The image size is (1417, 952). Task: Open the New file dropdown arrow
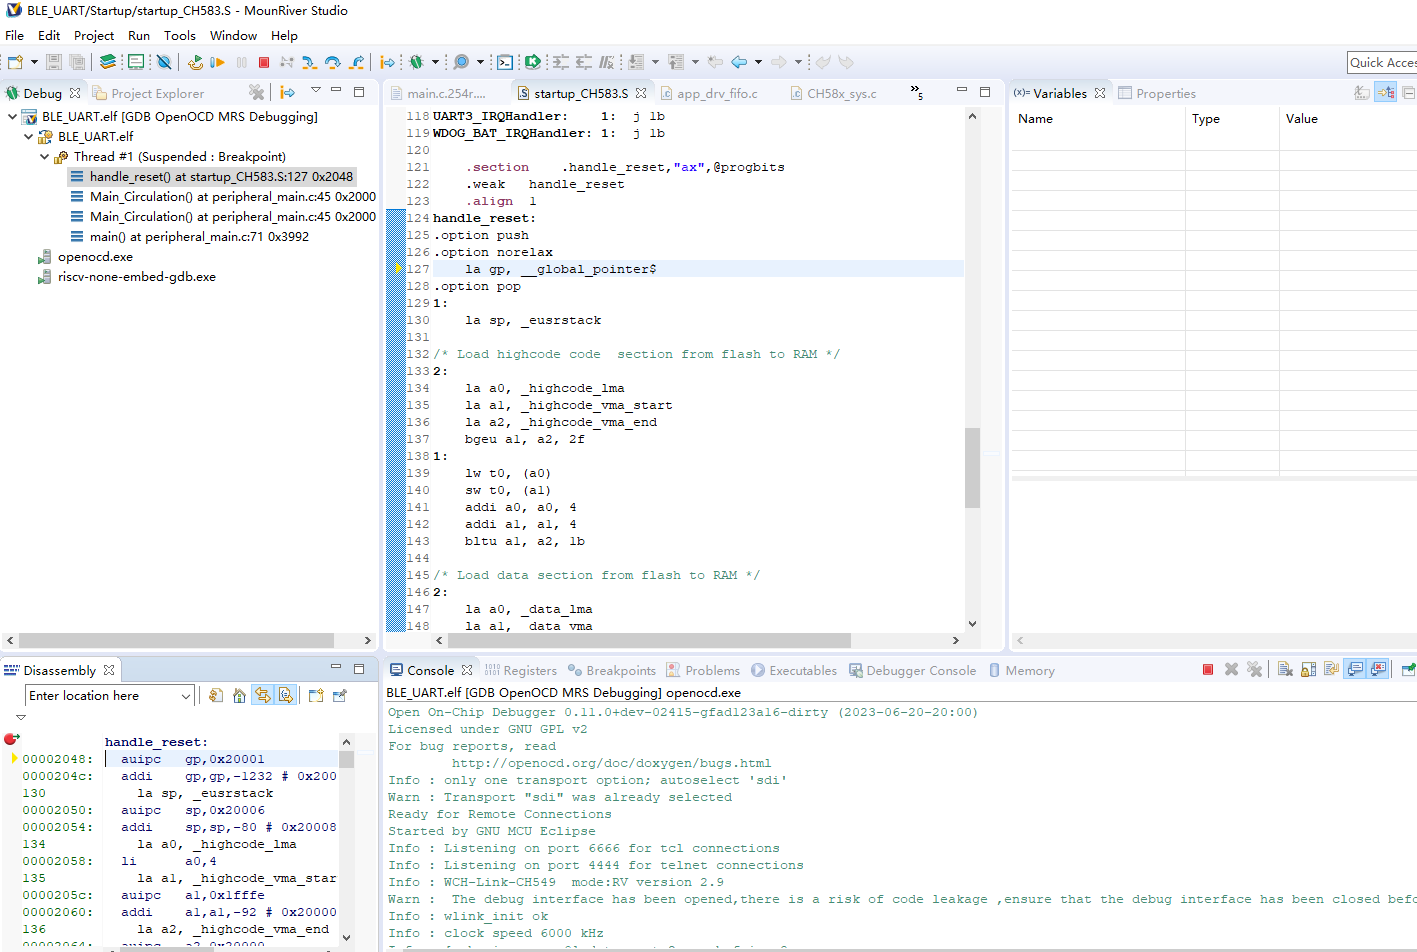34,62
